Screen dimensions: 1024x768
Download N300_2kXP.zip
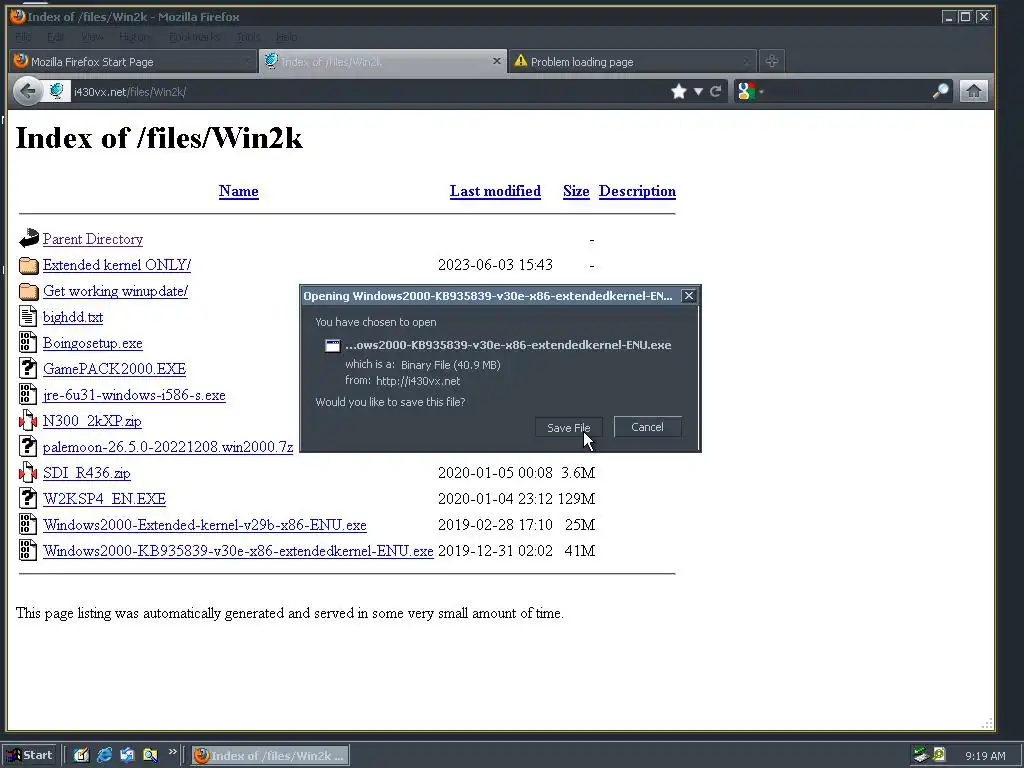(x=92, y=421)
